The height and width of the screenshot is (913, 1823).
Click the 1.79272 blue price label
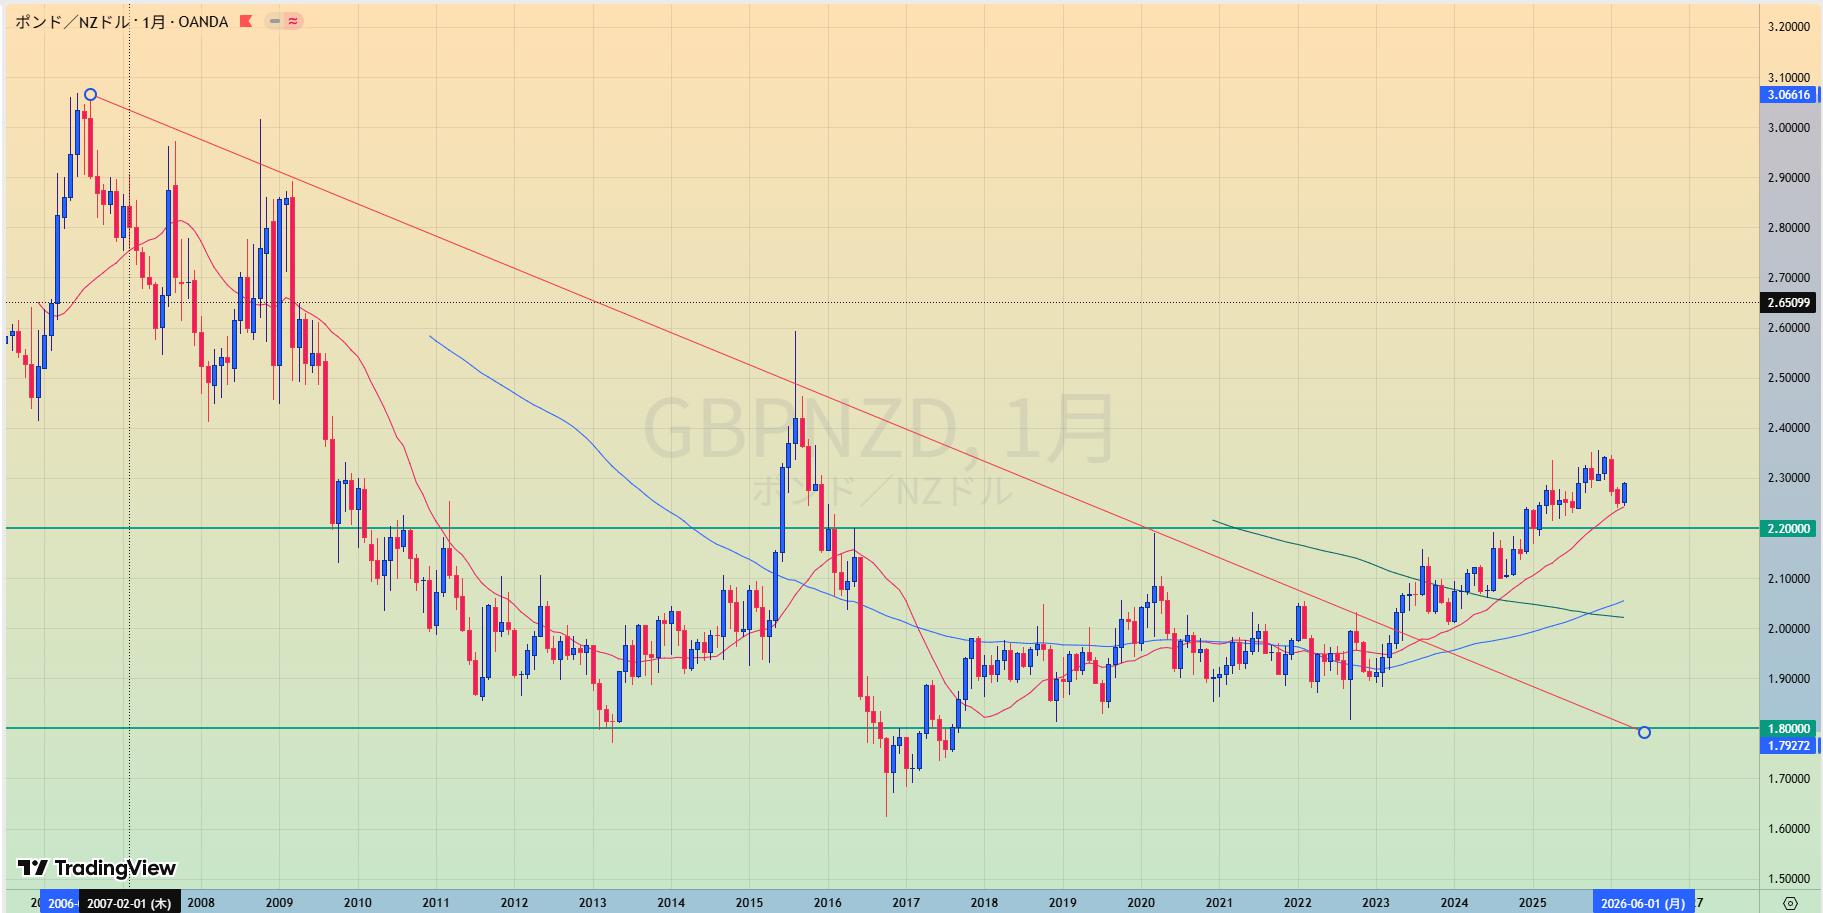pyautogui.click(x=1788, y=745)
